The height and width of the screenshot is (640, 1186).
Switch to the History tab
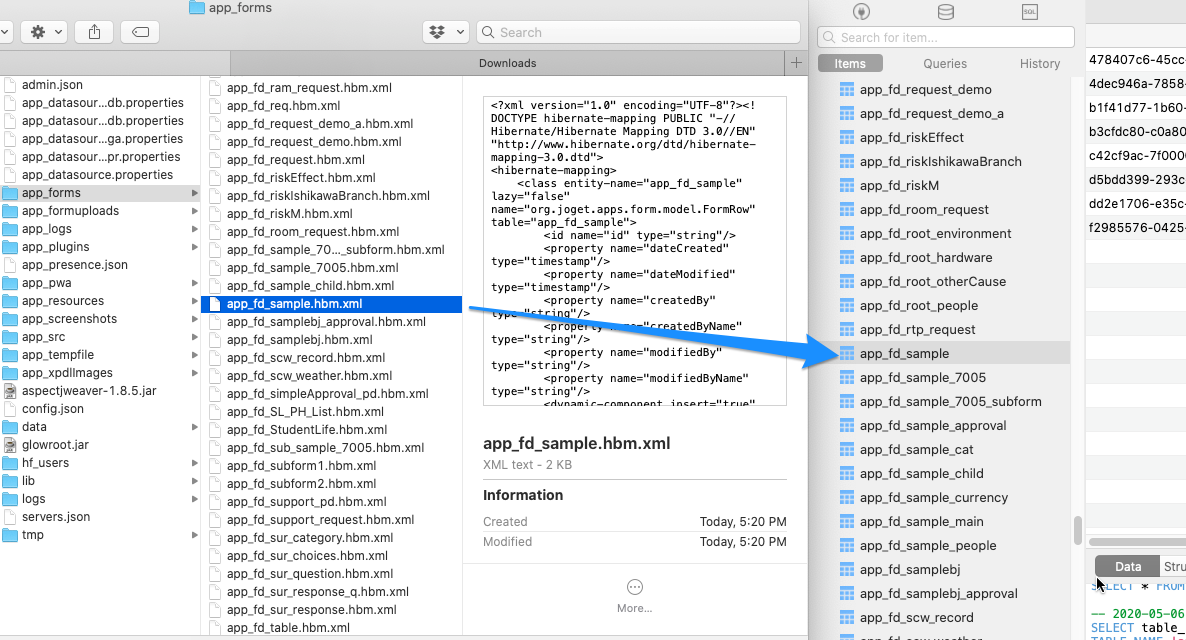click(1039, 63)
